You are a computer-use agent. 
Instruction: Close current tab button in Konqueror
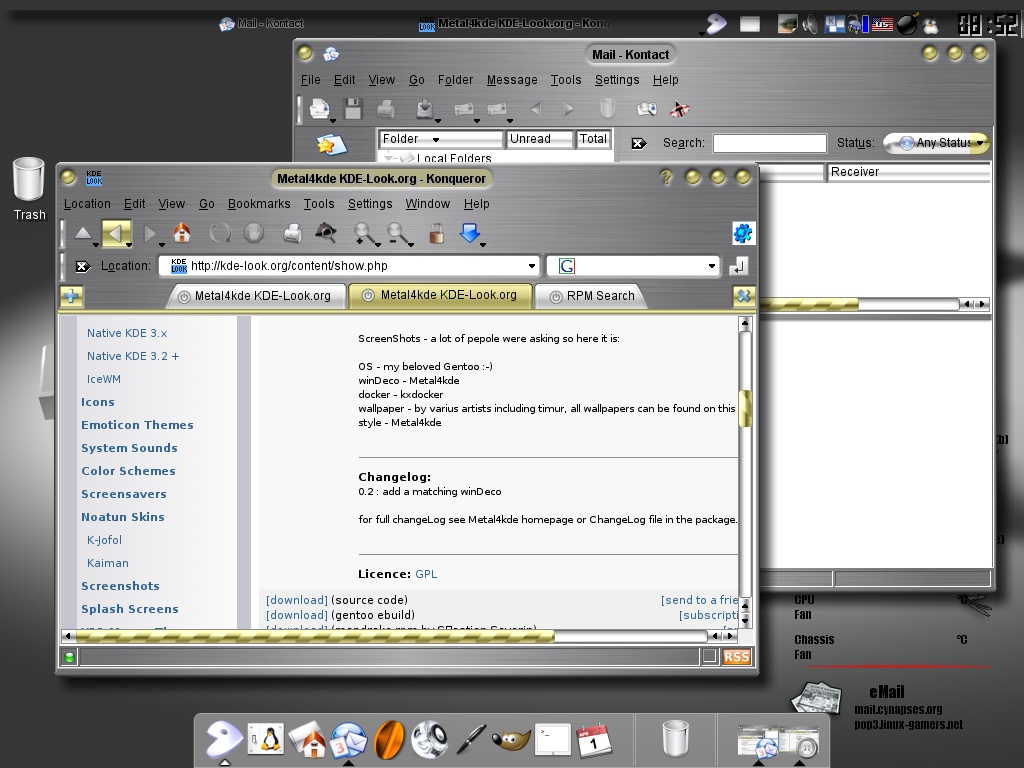743,296
